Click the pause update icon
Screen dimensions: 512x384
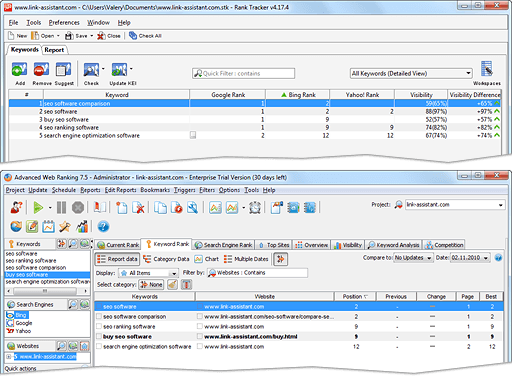(x=61, y=208)
